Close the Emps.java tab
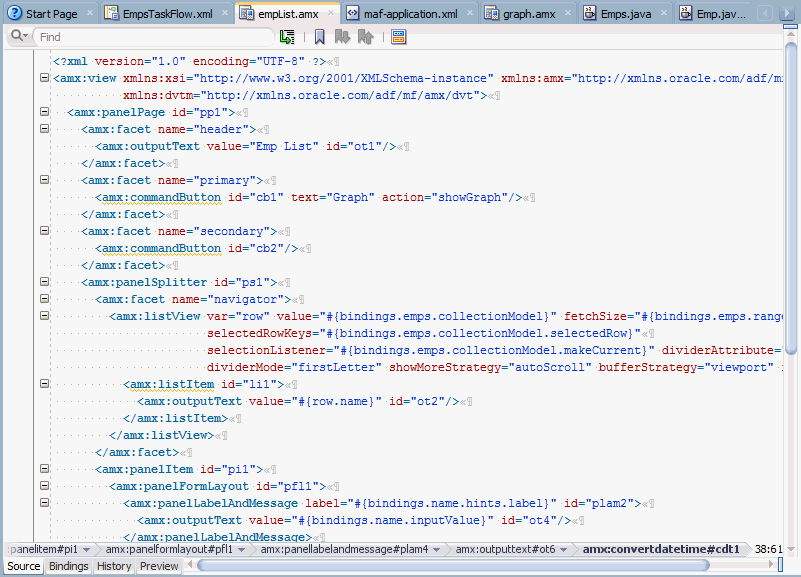The width and height of the screenshot is (801, 577). coord(664,13)
